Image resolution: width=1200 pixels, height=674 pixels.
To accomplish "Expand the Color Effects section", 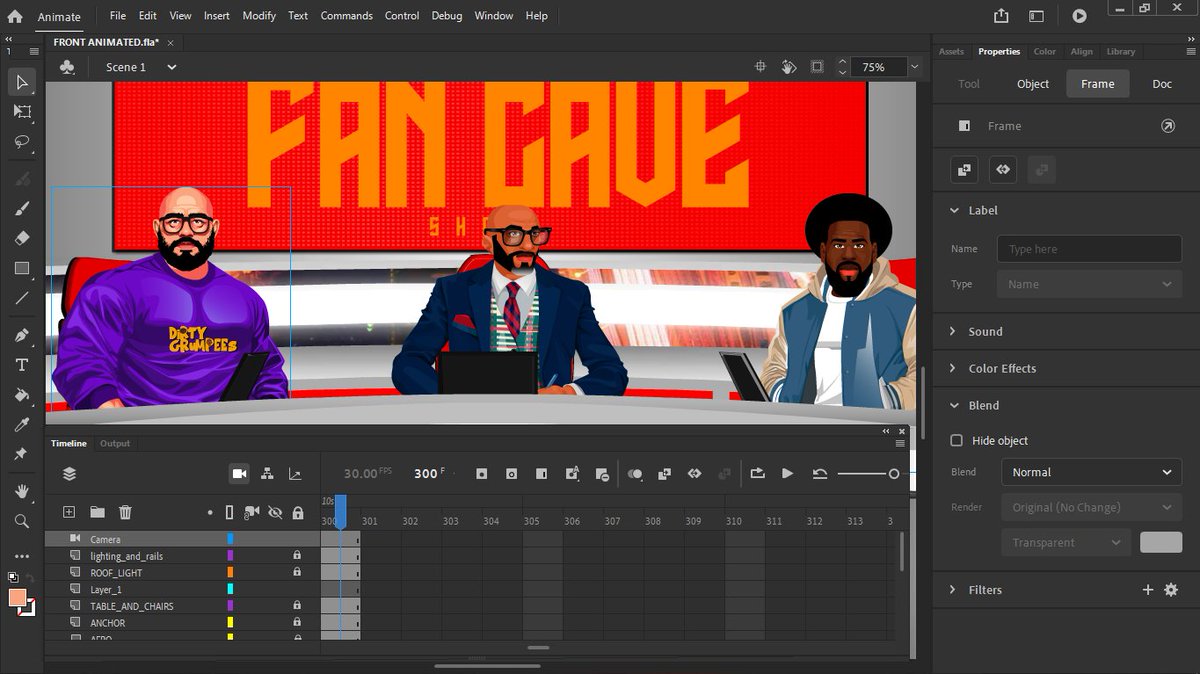I will click(953, 369).
